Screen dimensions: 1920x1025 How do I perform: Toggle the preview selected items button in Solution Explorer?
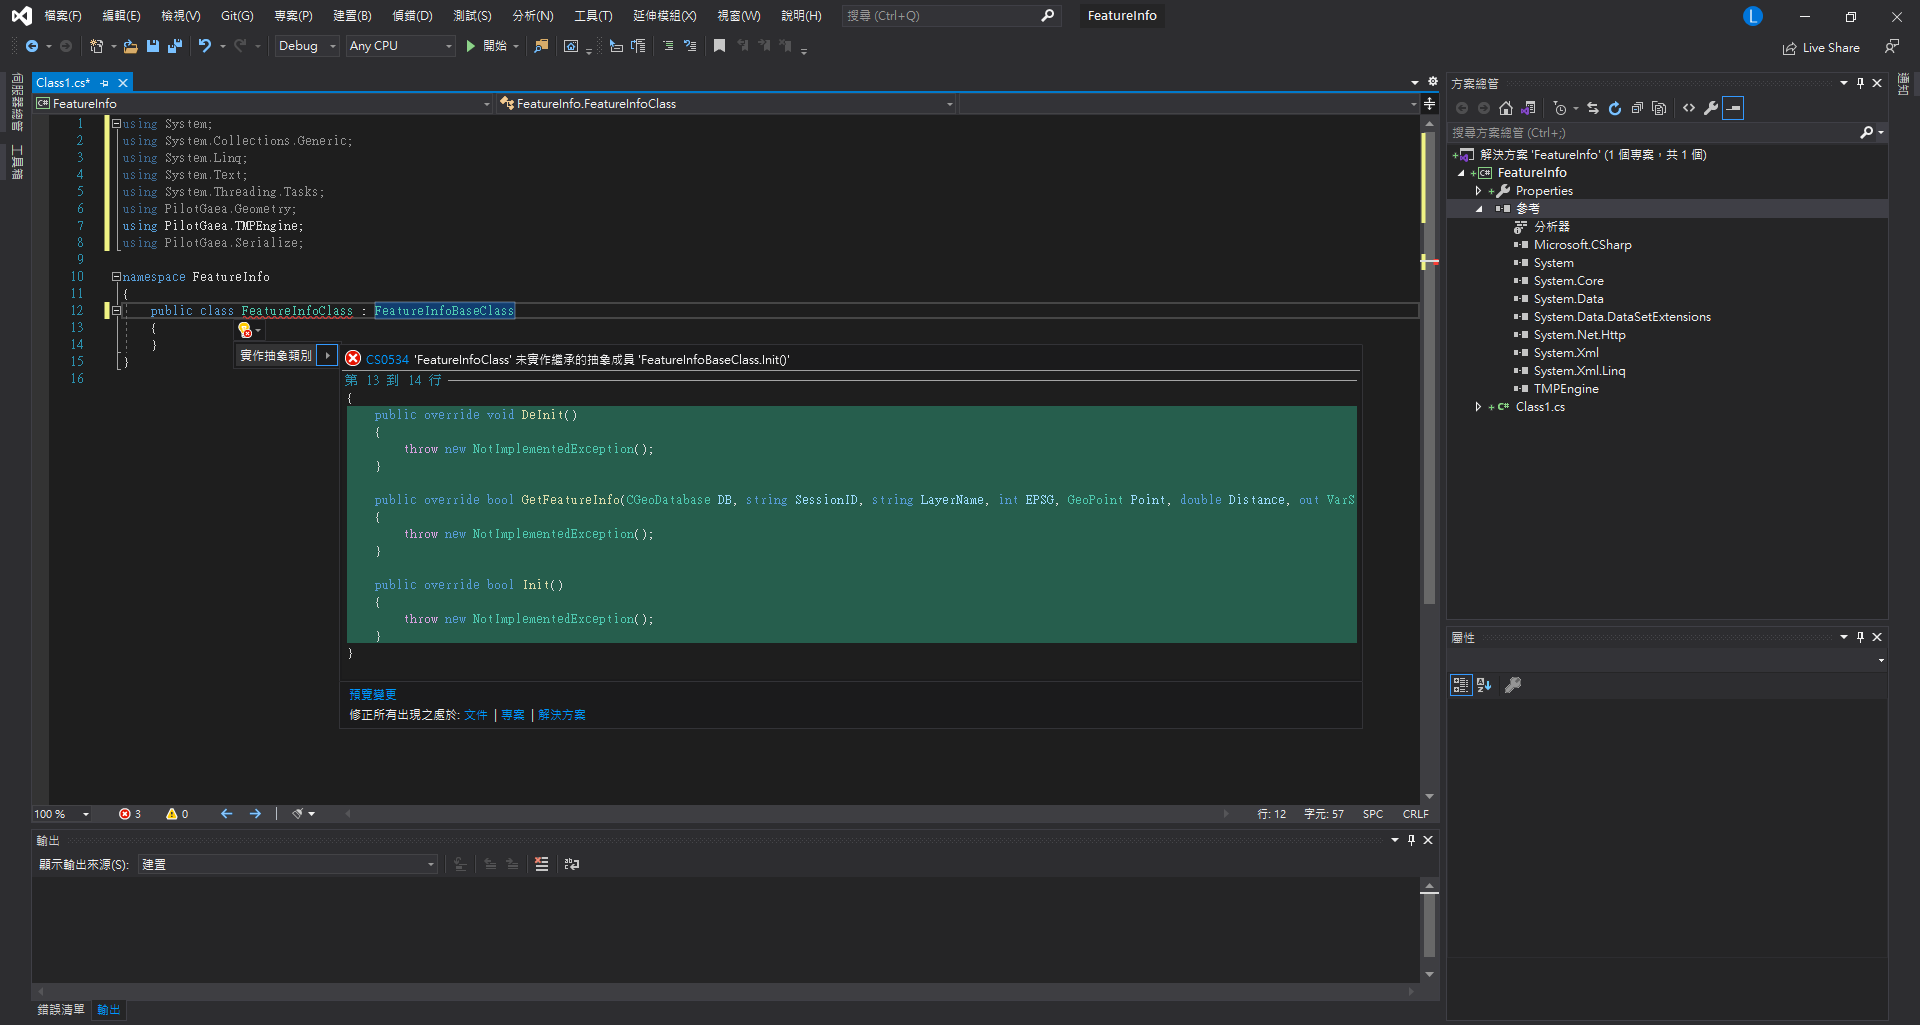point(1733,108)
